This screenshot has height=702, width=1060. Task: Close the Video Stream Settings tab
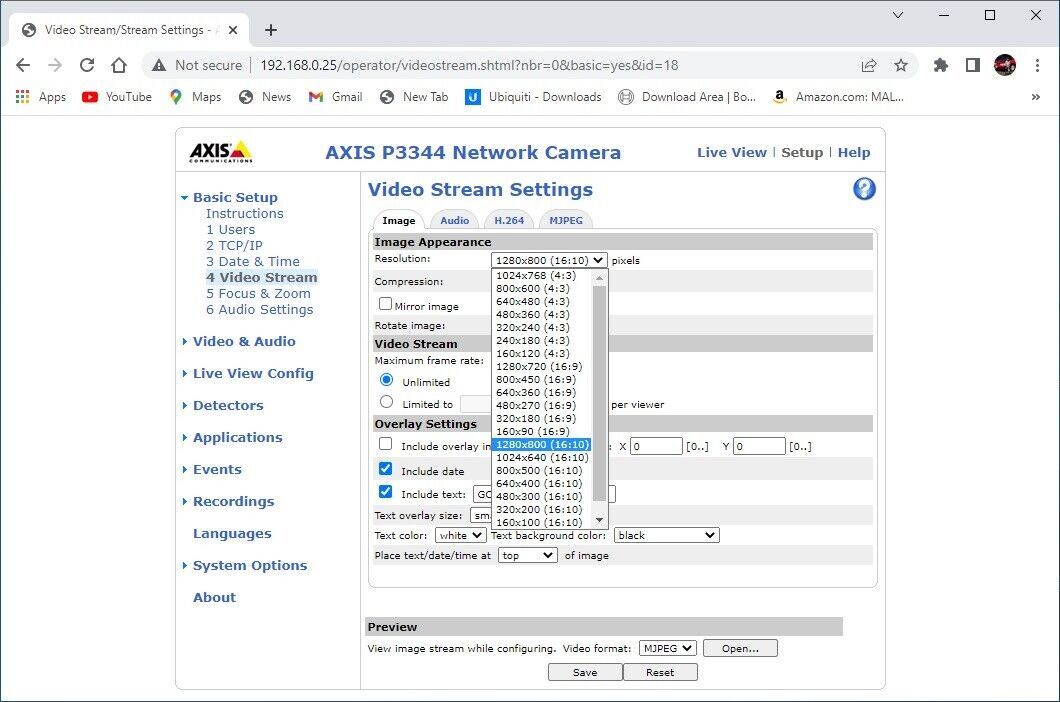(x=233, y=30)
